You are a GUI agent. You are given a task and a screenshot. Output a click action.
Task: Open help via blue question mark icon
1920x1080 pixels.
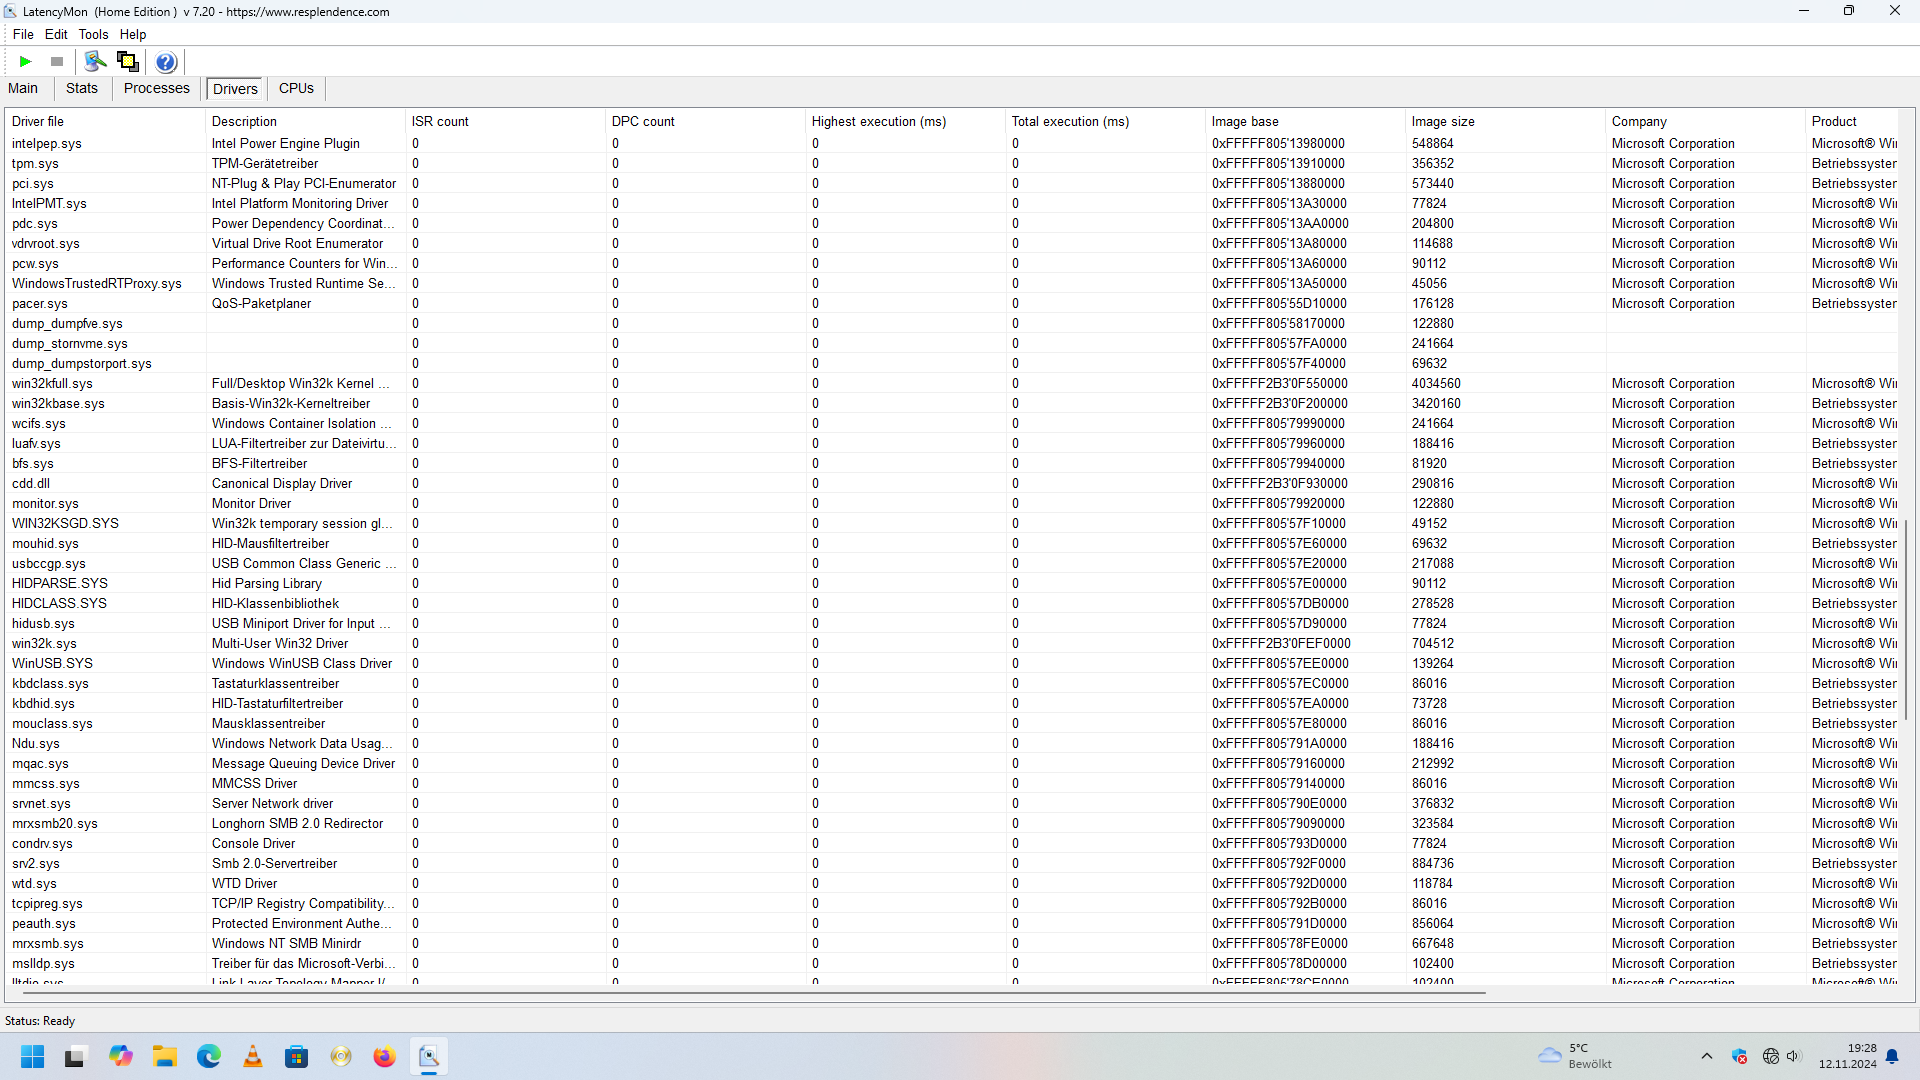tap(166, 62)
